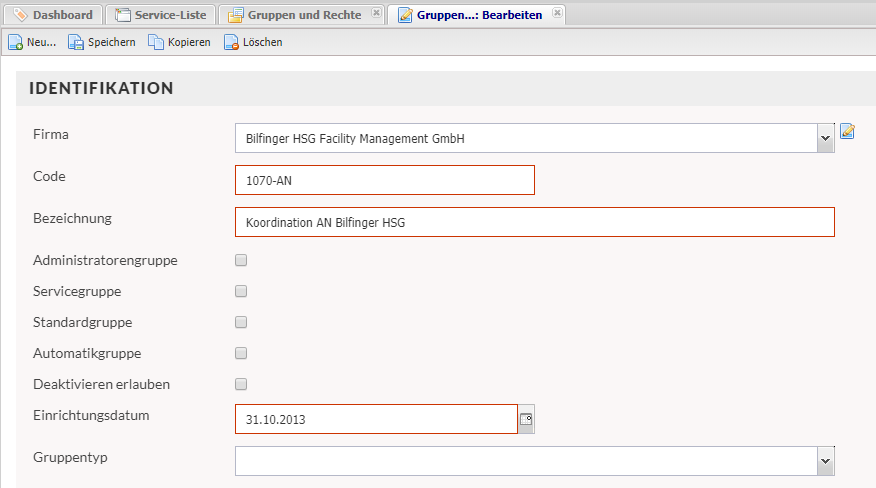This screenshot has height=488, width=876.
Task: Click the Speichern save icon
Action: point(75,42)
